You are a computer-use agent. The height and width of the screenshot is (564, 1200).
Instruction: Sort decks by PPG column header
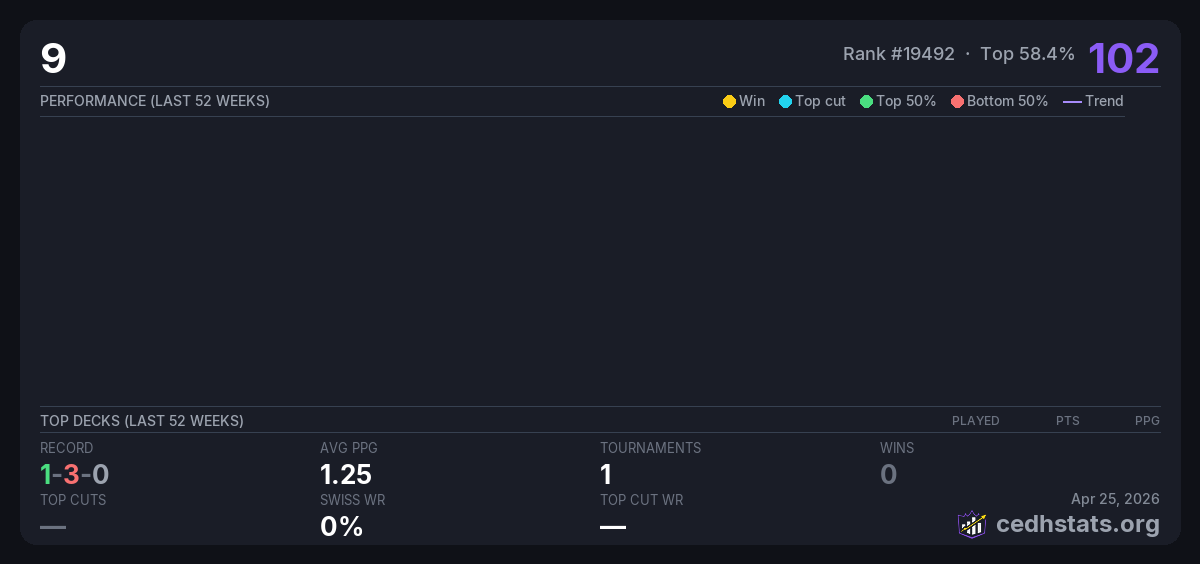pyautogui.click(x=1147, y=421)
